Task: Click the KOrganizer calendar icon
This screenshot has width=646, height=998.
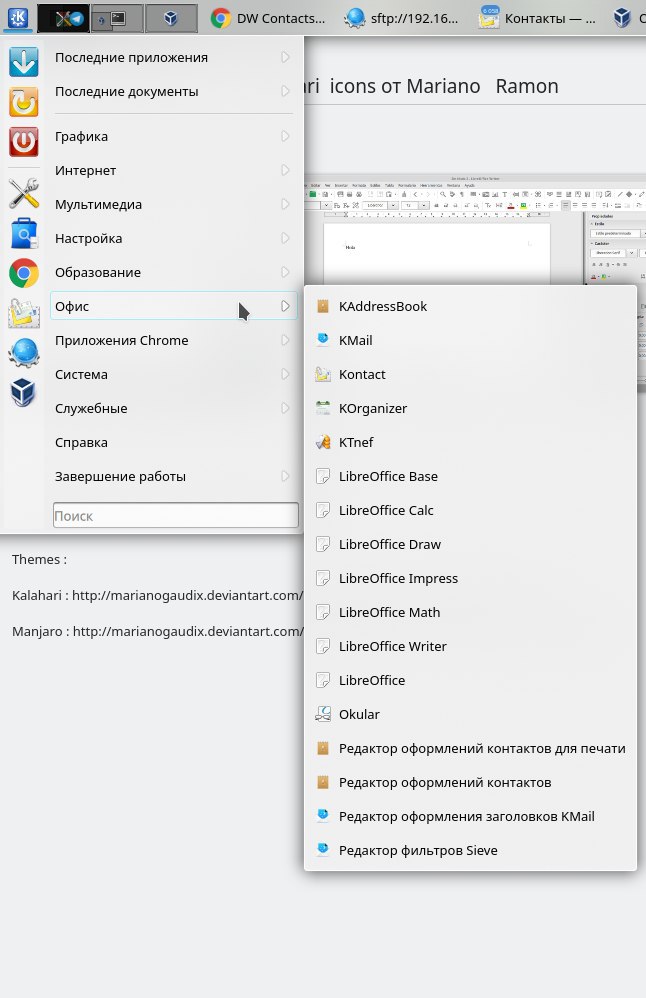Action: pos(323,408)
